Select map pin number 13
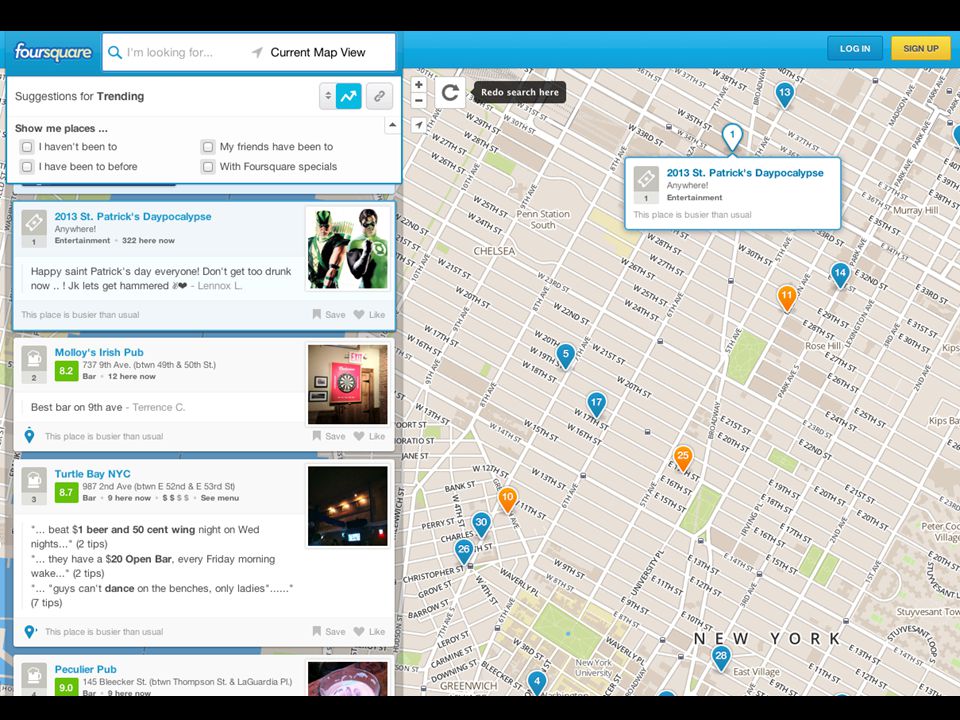This screenshot has height=720, width=960. pos(784,94)
